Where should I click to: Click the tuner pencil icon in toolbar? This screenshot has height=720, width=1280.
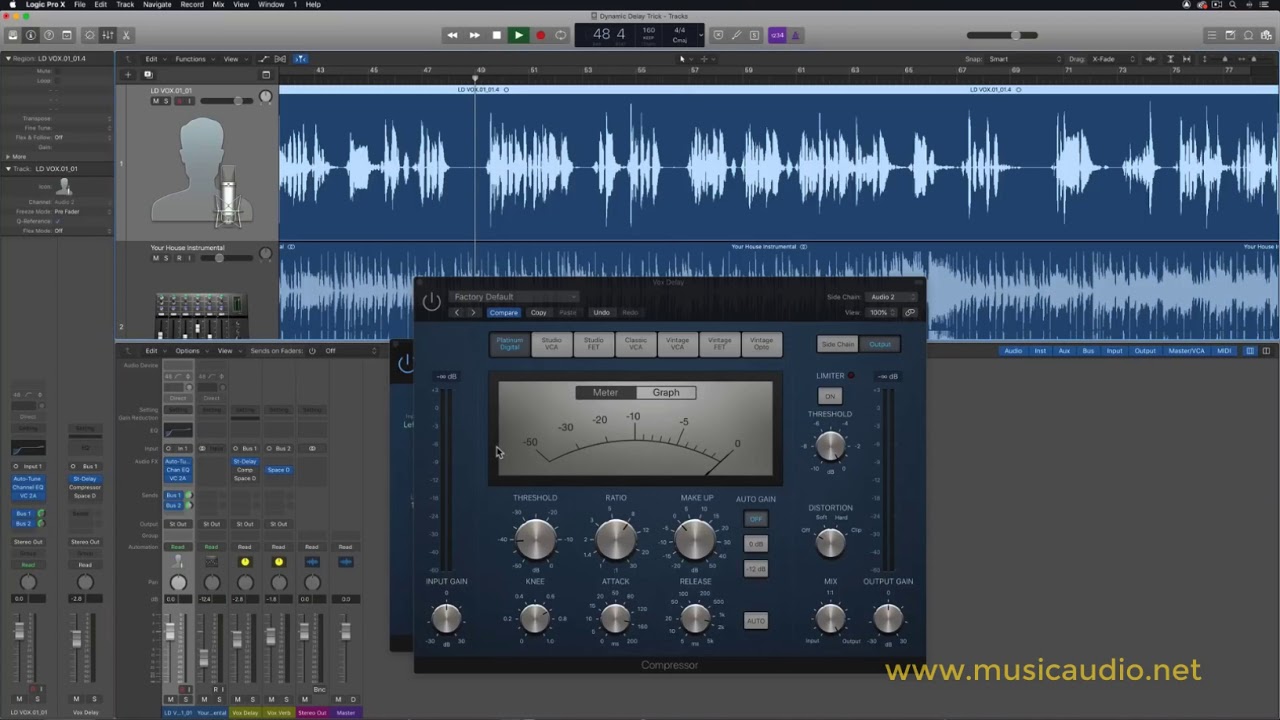pyautogui.click(x=737, y=35)
